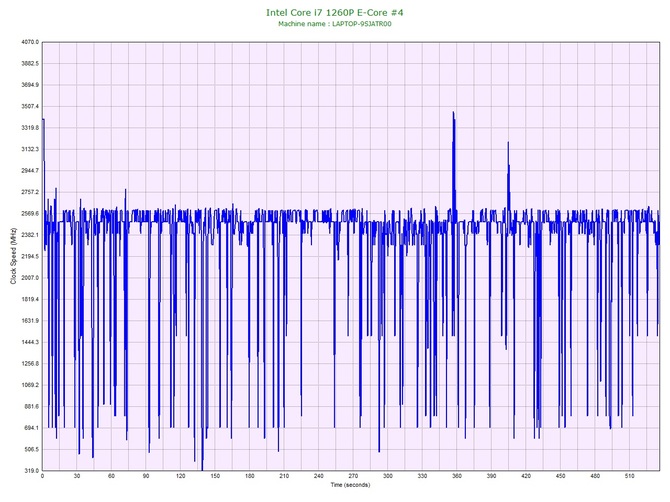Click the chart title 'Intel Core i7 1260P E-Core #4'

point(335,12)
